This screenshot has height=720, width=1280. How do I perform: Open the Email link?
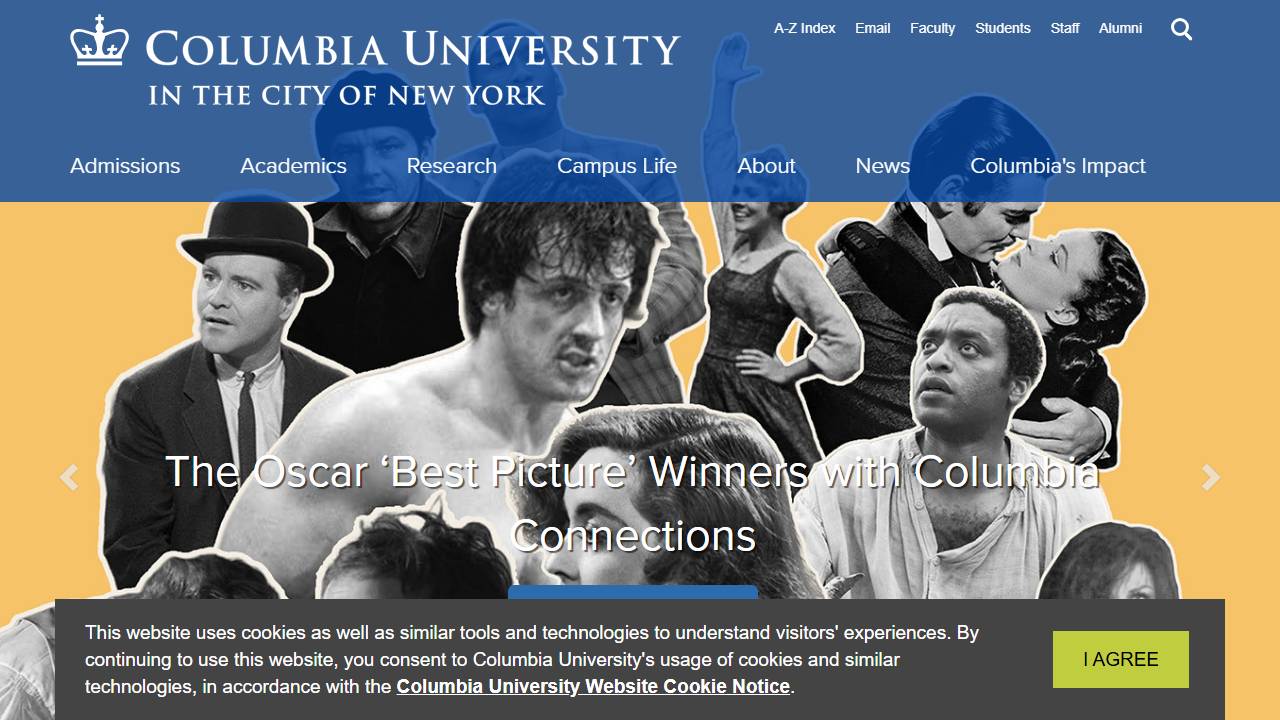pos(872,28)
